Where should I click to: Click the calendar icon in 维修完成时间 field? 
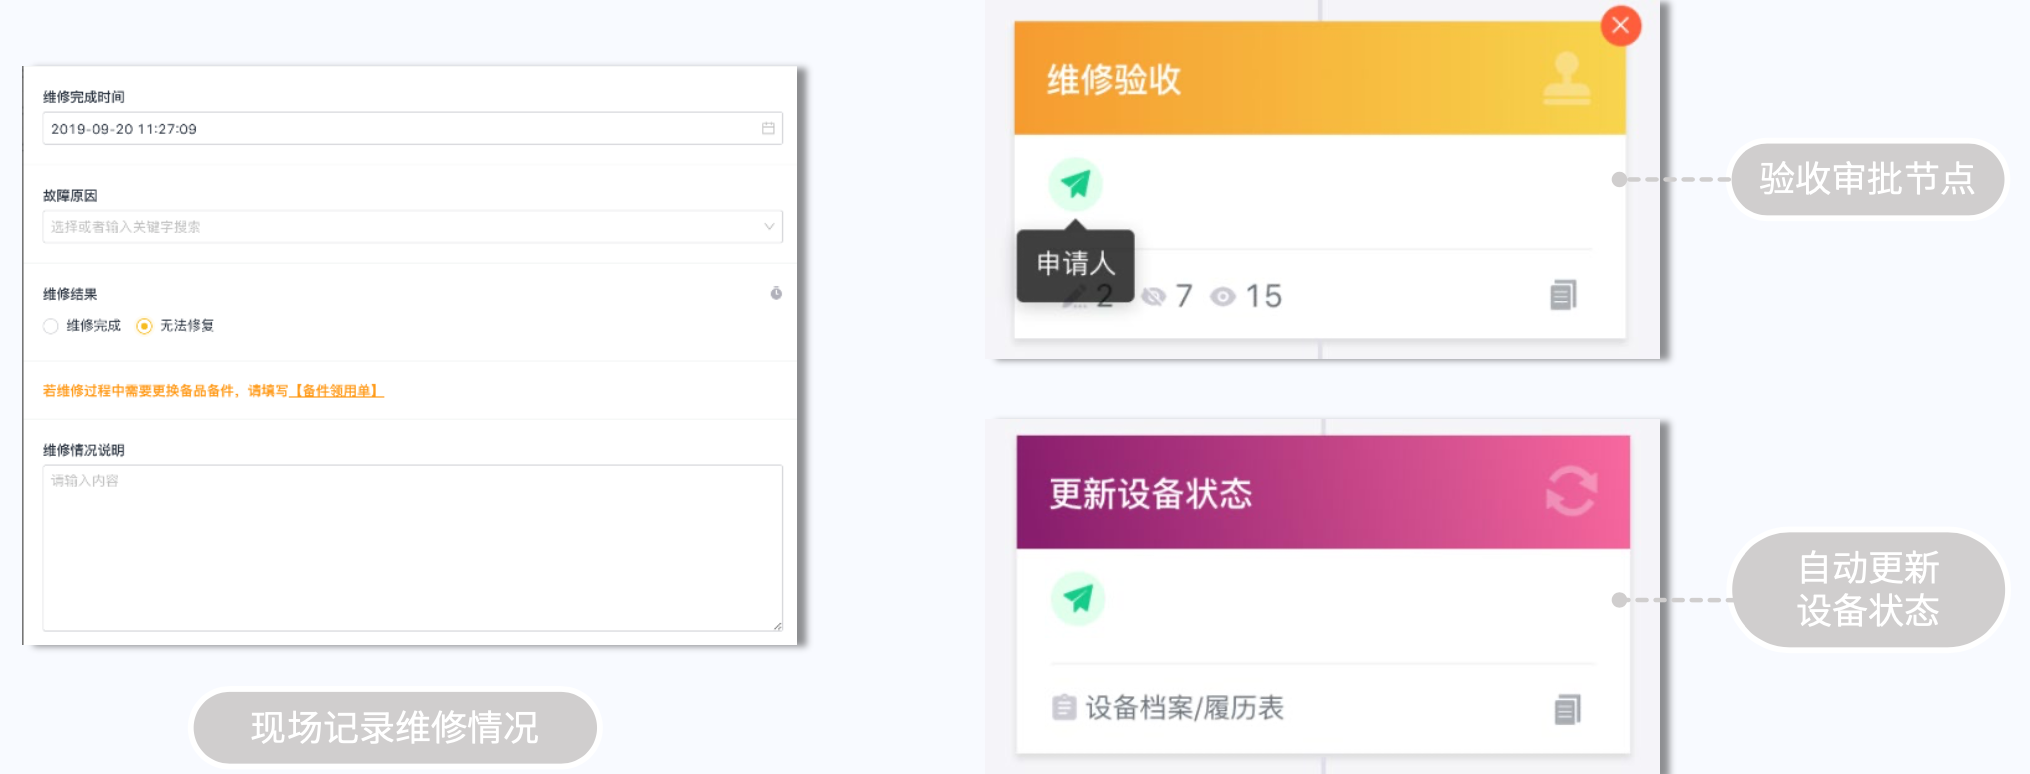click(768, 128)
